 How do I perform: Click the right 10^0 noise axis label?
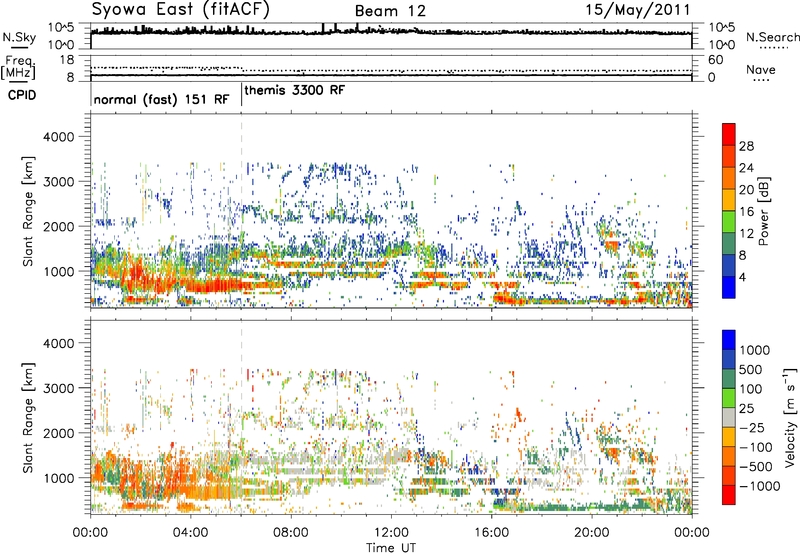(721, 45)
